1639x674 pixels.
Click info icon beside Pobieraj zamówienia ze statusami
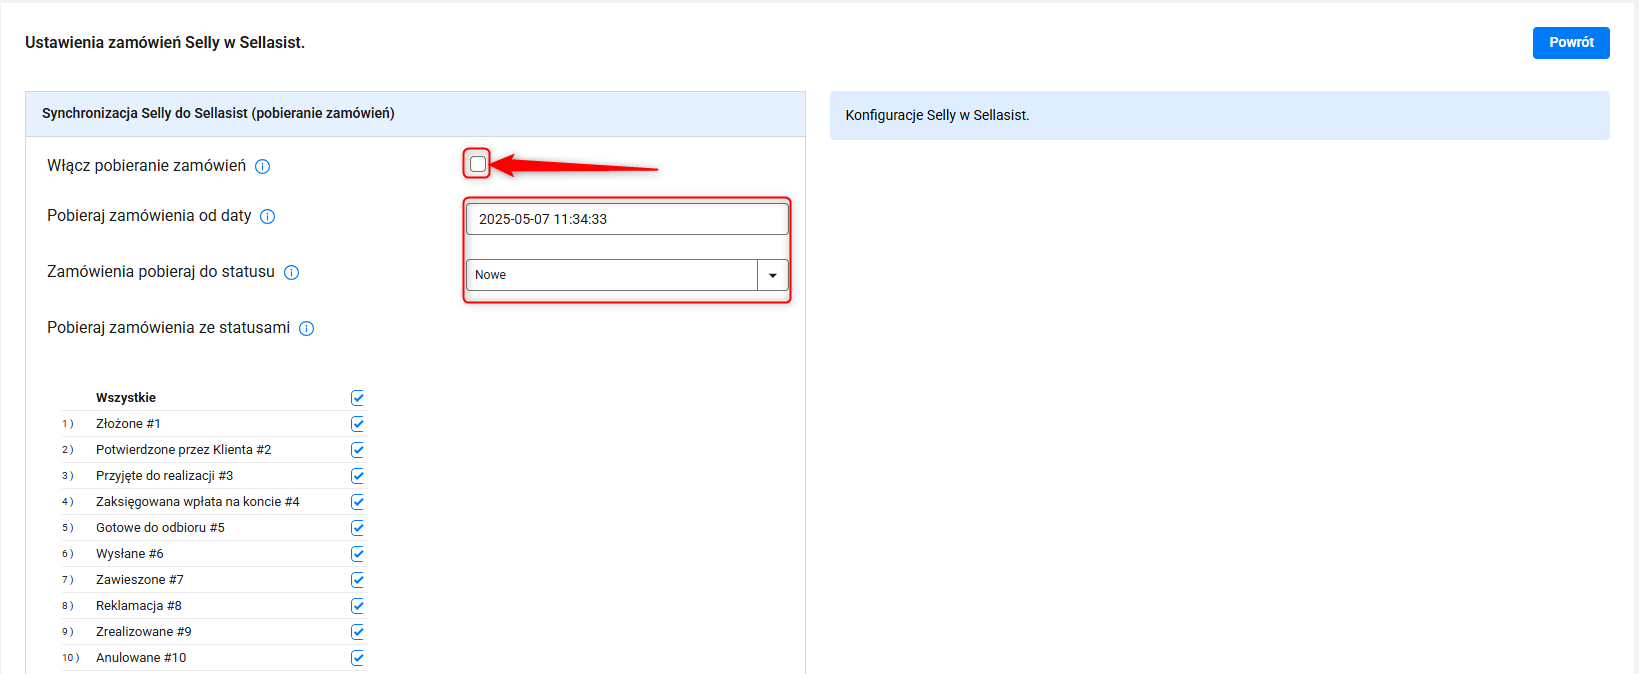307,329
